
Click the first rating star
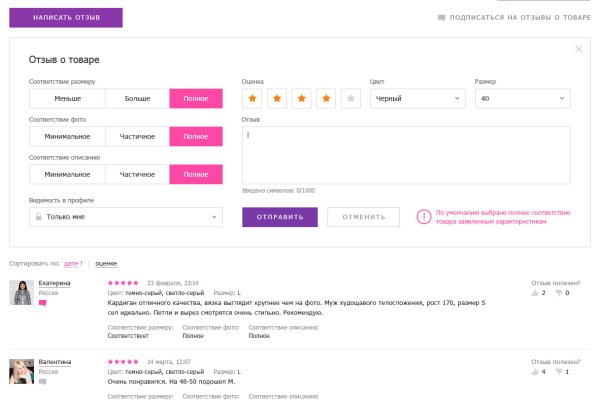pos(253,98)
